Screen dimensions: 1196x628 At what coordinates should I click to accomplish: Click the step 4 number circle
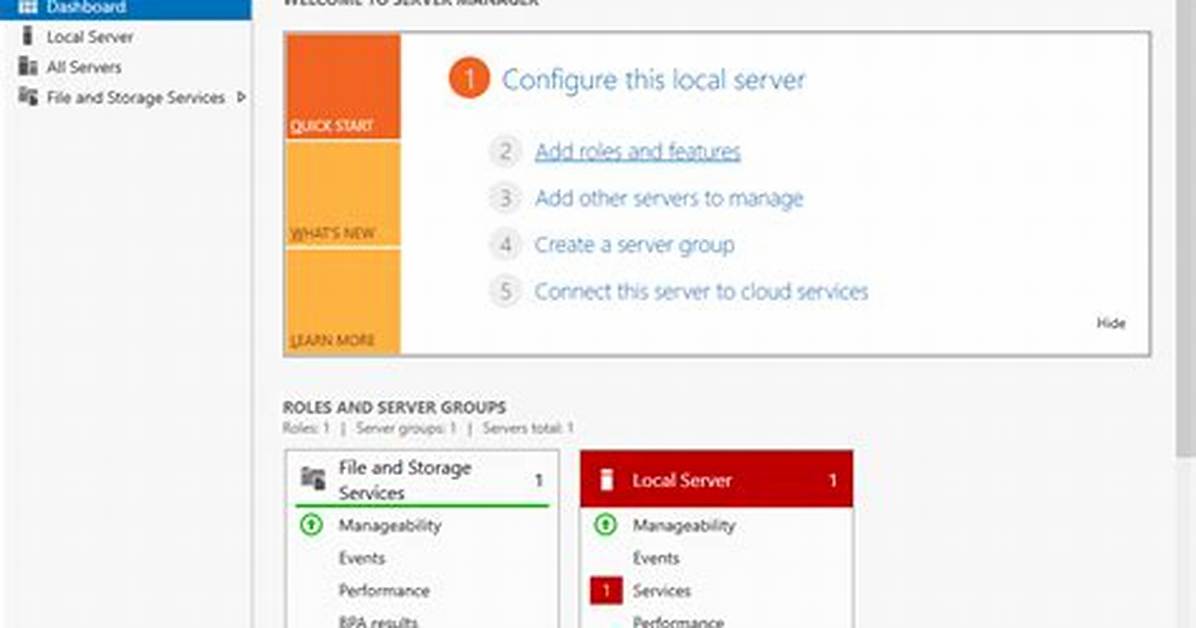tap(505, 245)
